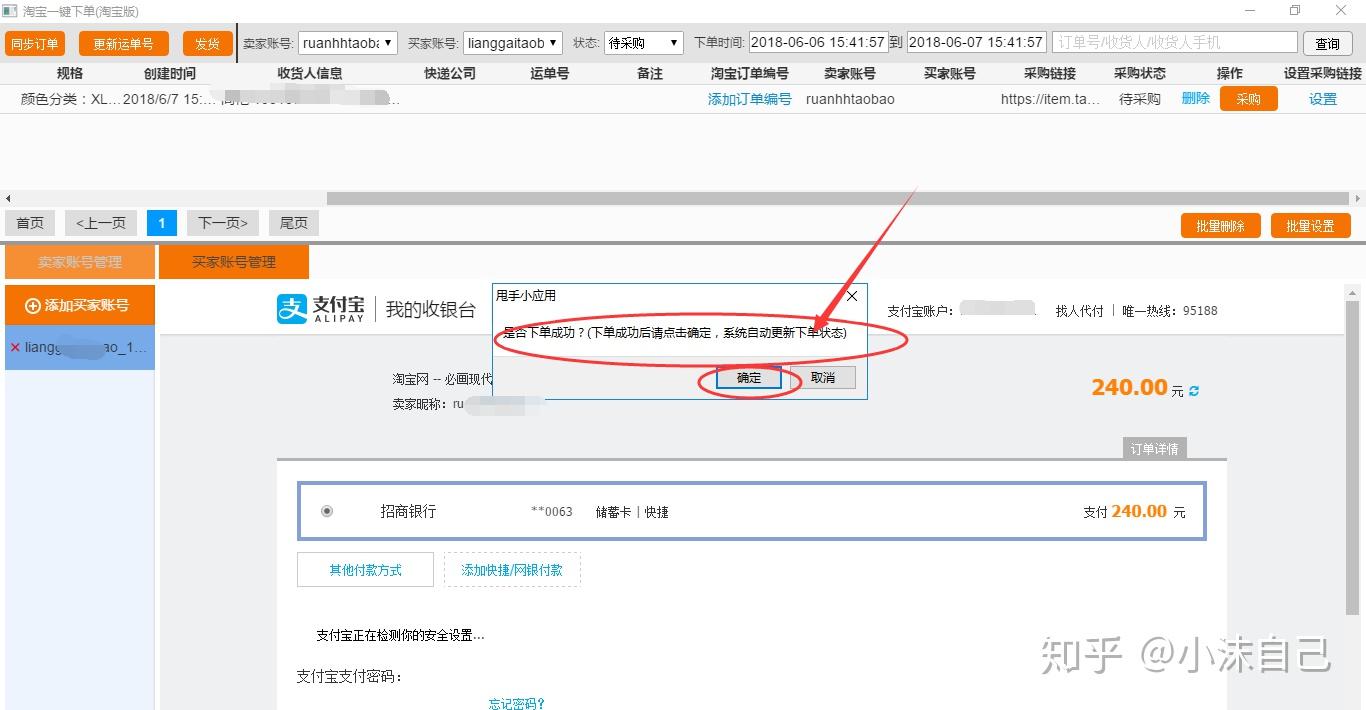The width and height of the screenshot is (1366, 710).
Task: Open the 订单详情 tab
Action: pos(1154,449)
